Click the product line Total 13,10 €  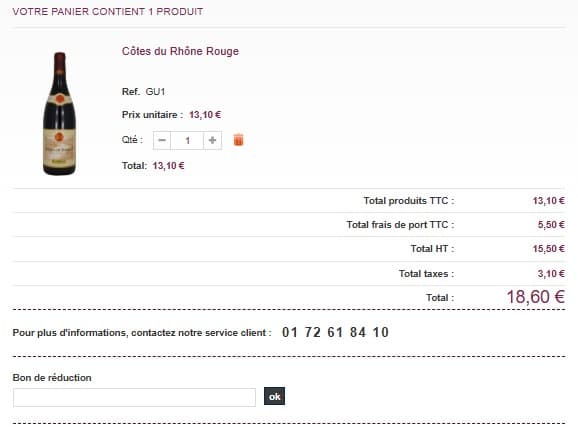168,166
